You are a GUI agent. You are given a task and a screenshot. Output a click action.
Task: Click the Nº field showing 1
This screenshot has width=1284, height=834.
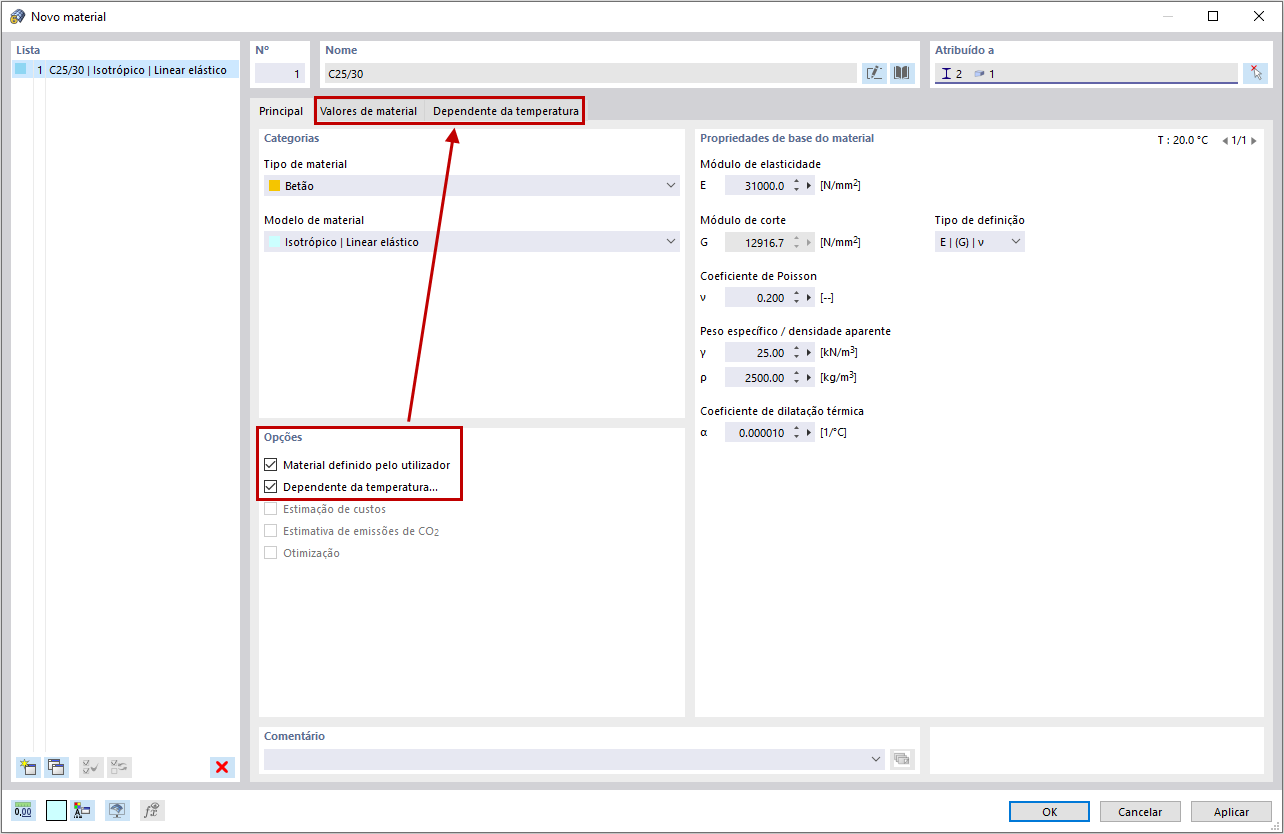pos(279,73)
